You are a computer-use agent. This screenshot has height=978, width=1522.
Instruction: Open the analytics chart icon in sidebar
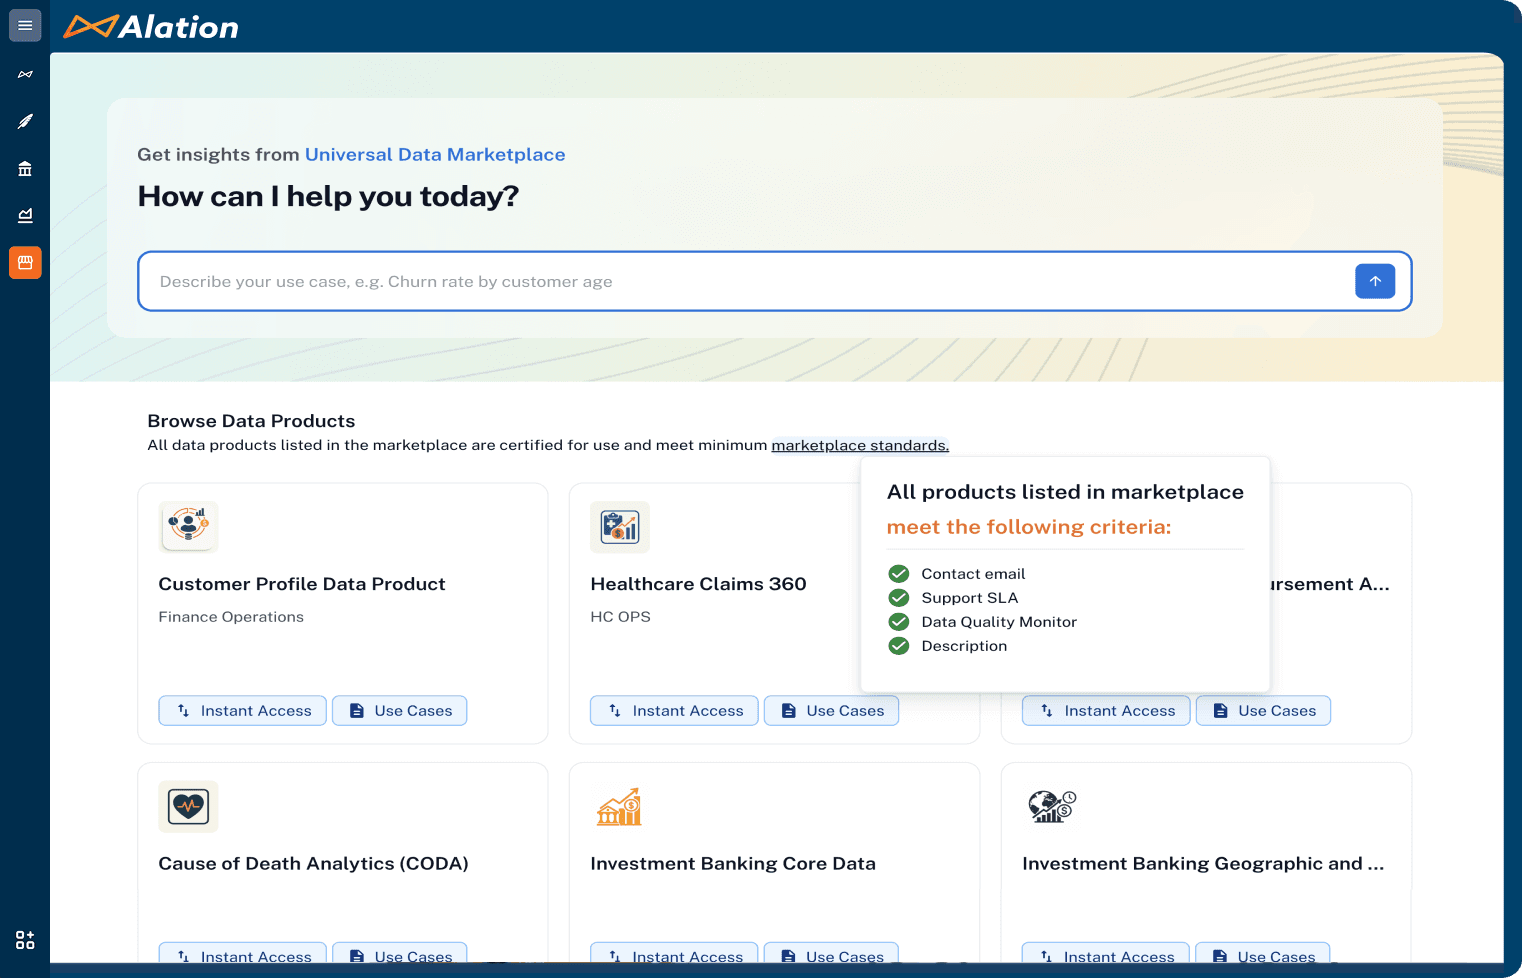25,215
